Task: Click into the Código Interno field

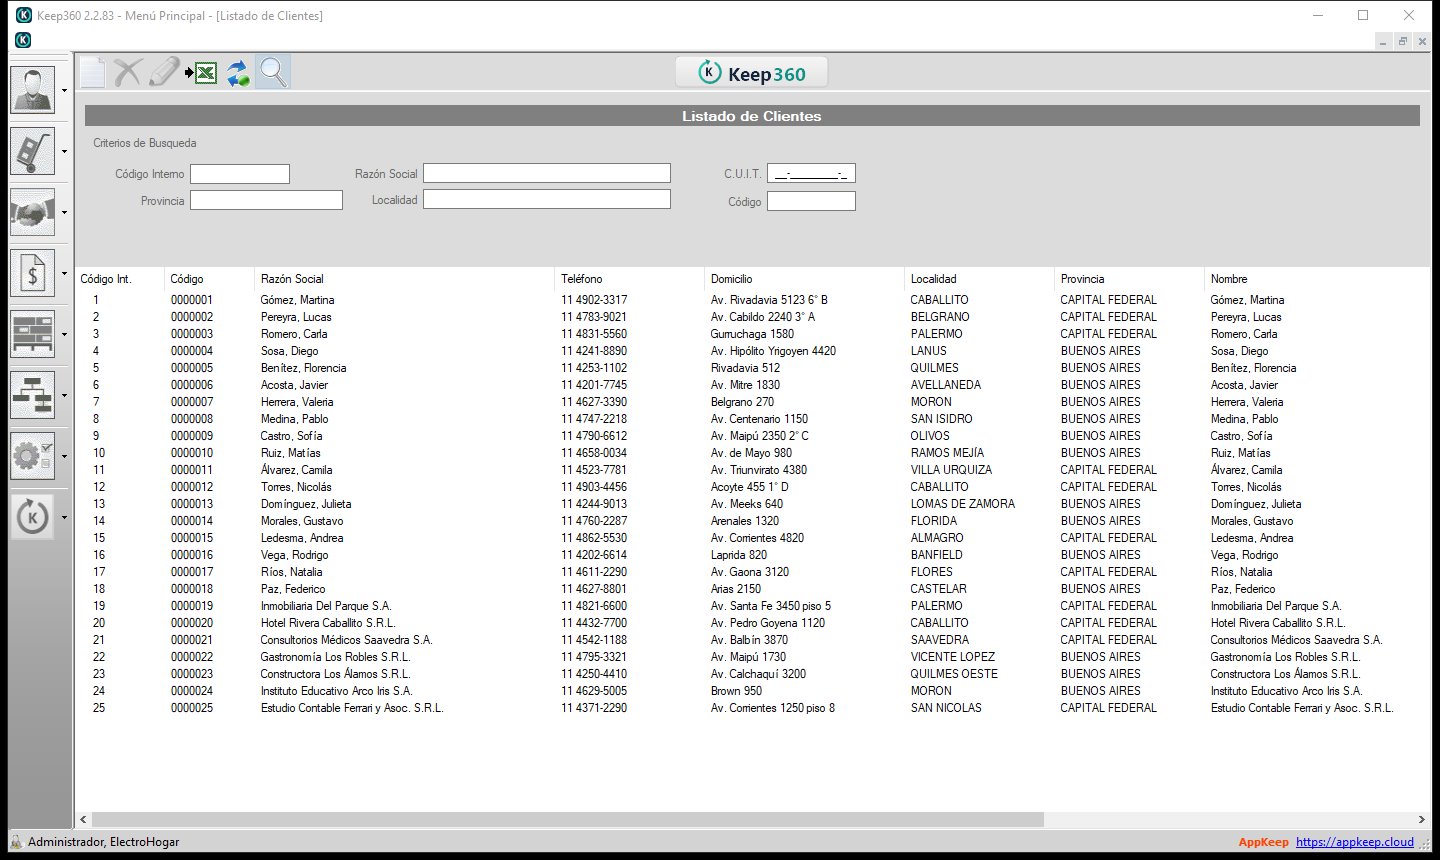Action: coord(240,174)
